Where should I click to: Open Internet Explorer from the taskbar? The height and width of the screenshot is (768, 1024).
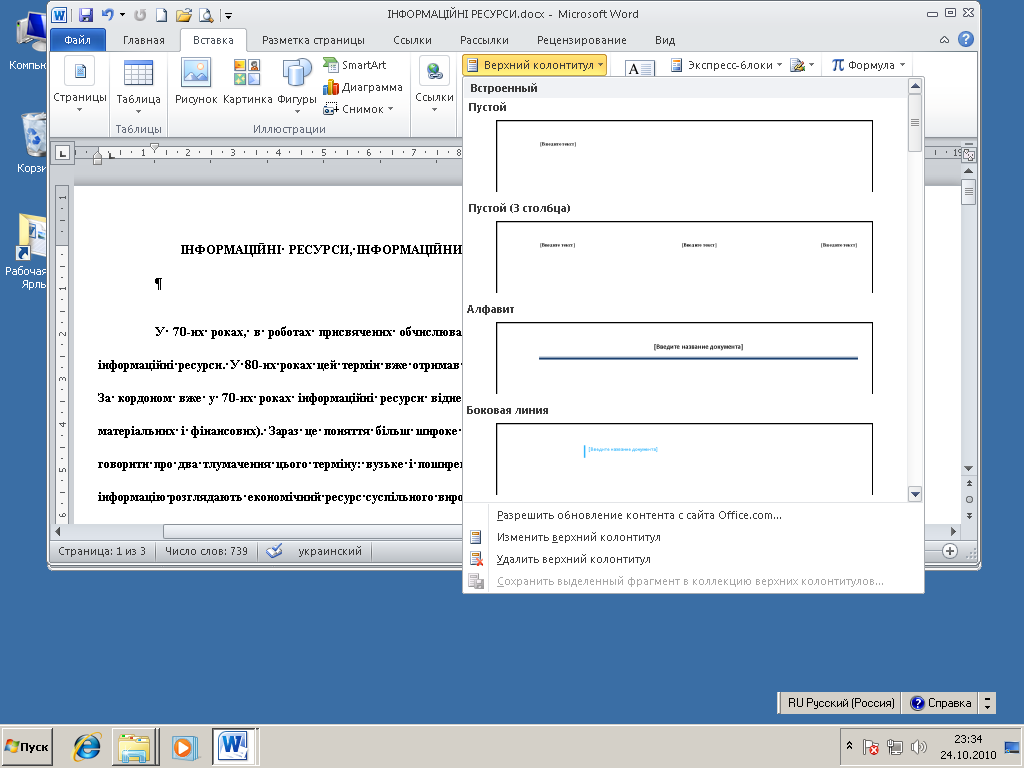coord(87,746)
